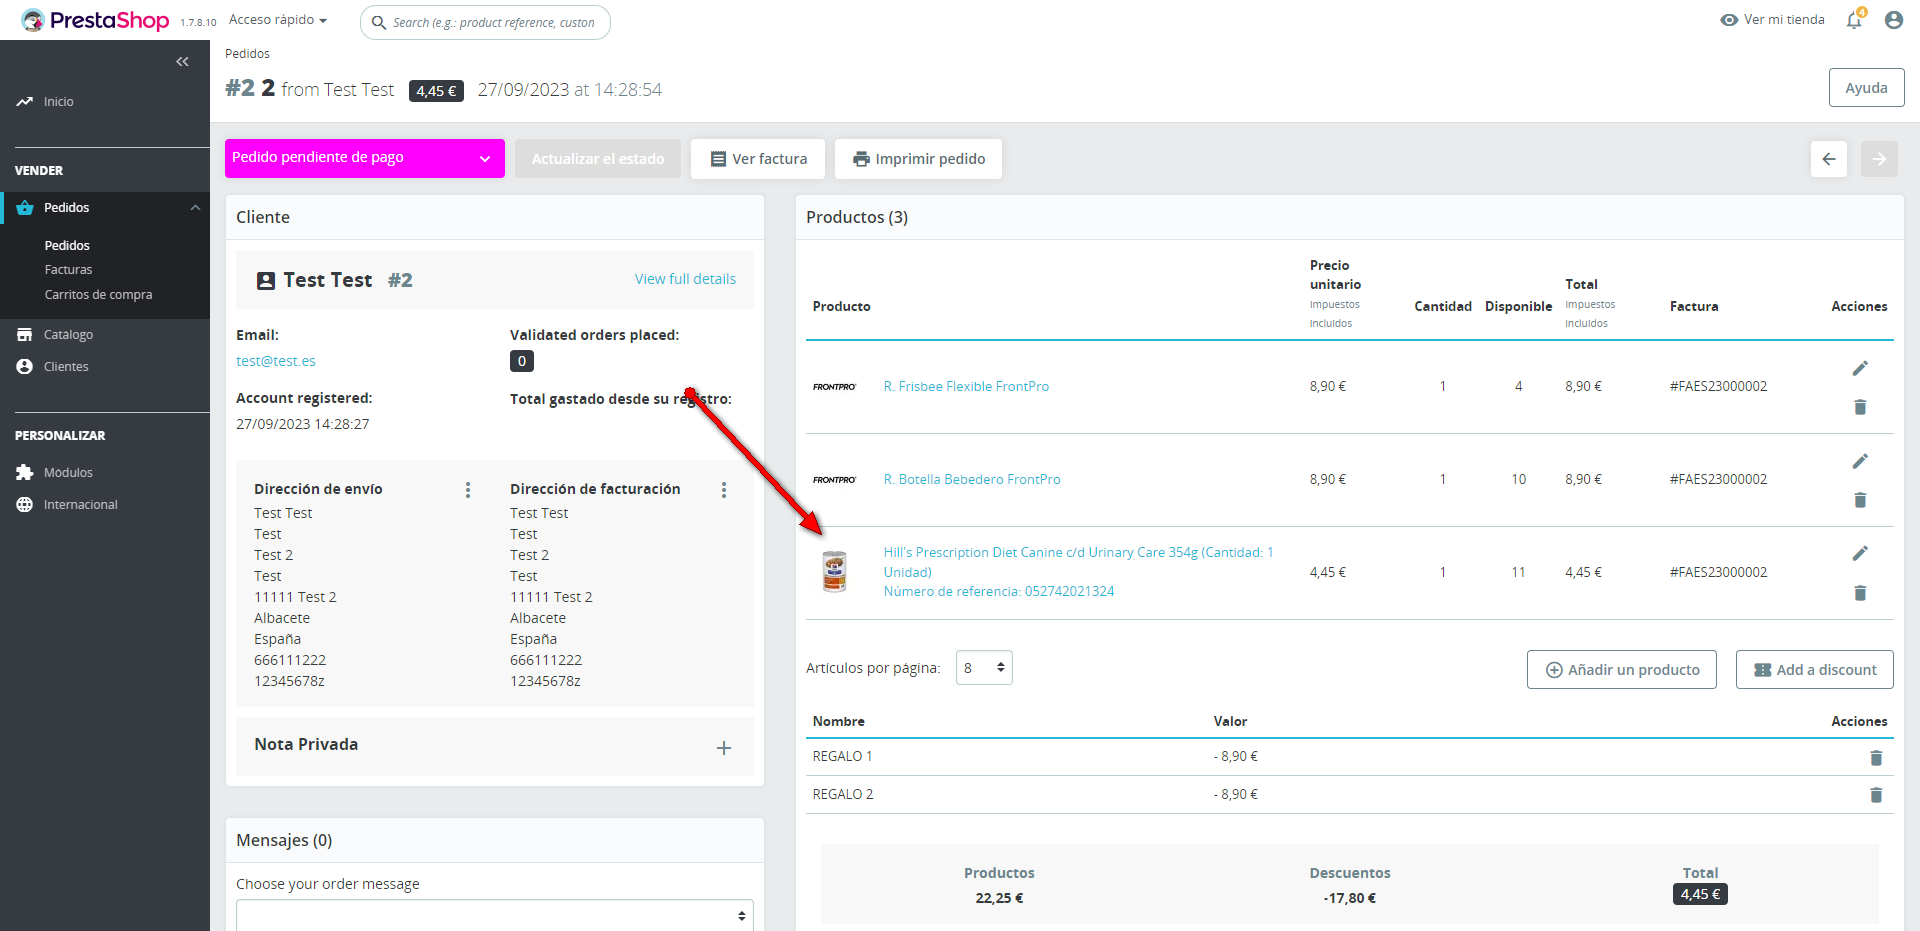
Task: Open Facturas in the sidebar
Action: [68, 270]
